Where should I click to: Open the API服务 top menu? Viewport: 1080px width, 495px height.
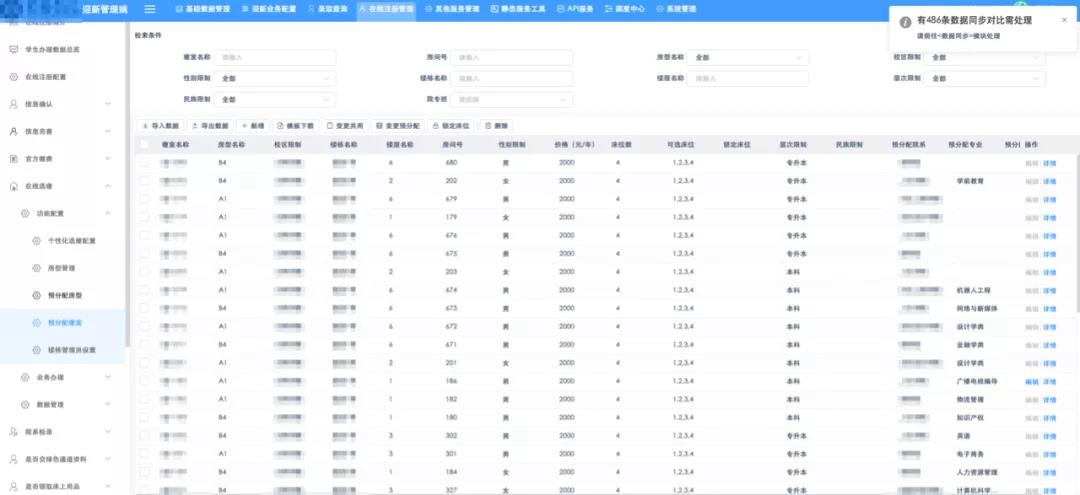click(x=575, y=10)
